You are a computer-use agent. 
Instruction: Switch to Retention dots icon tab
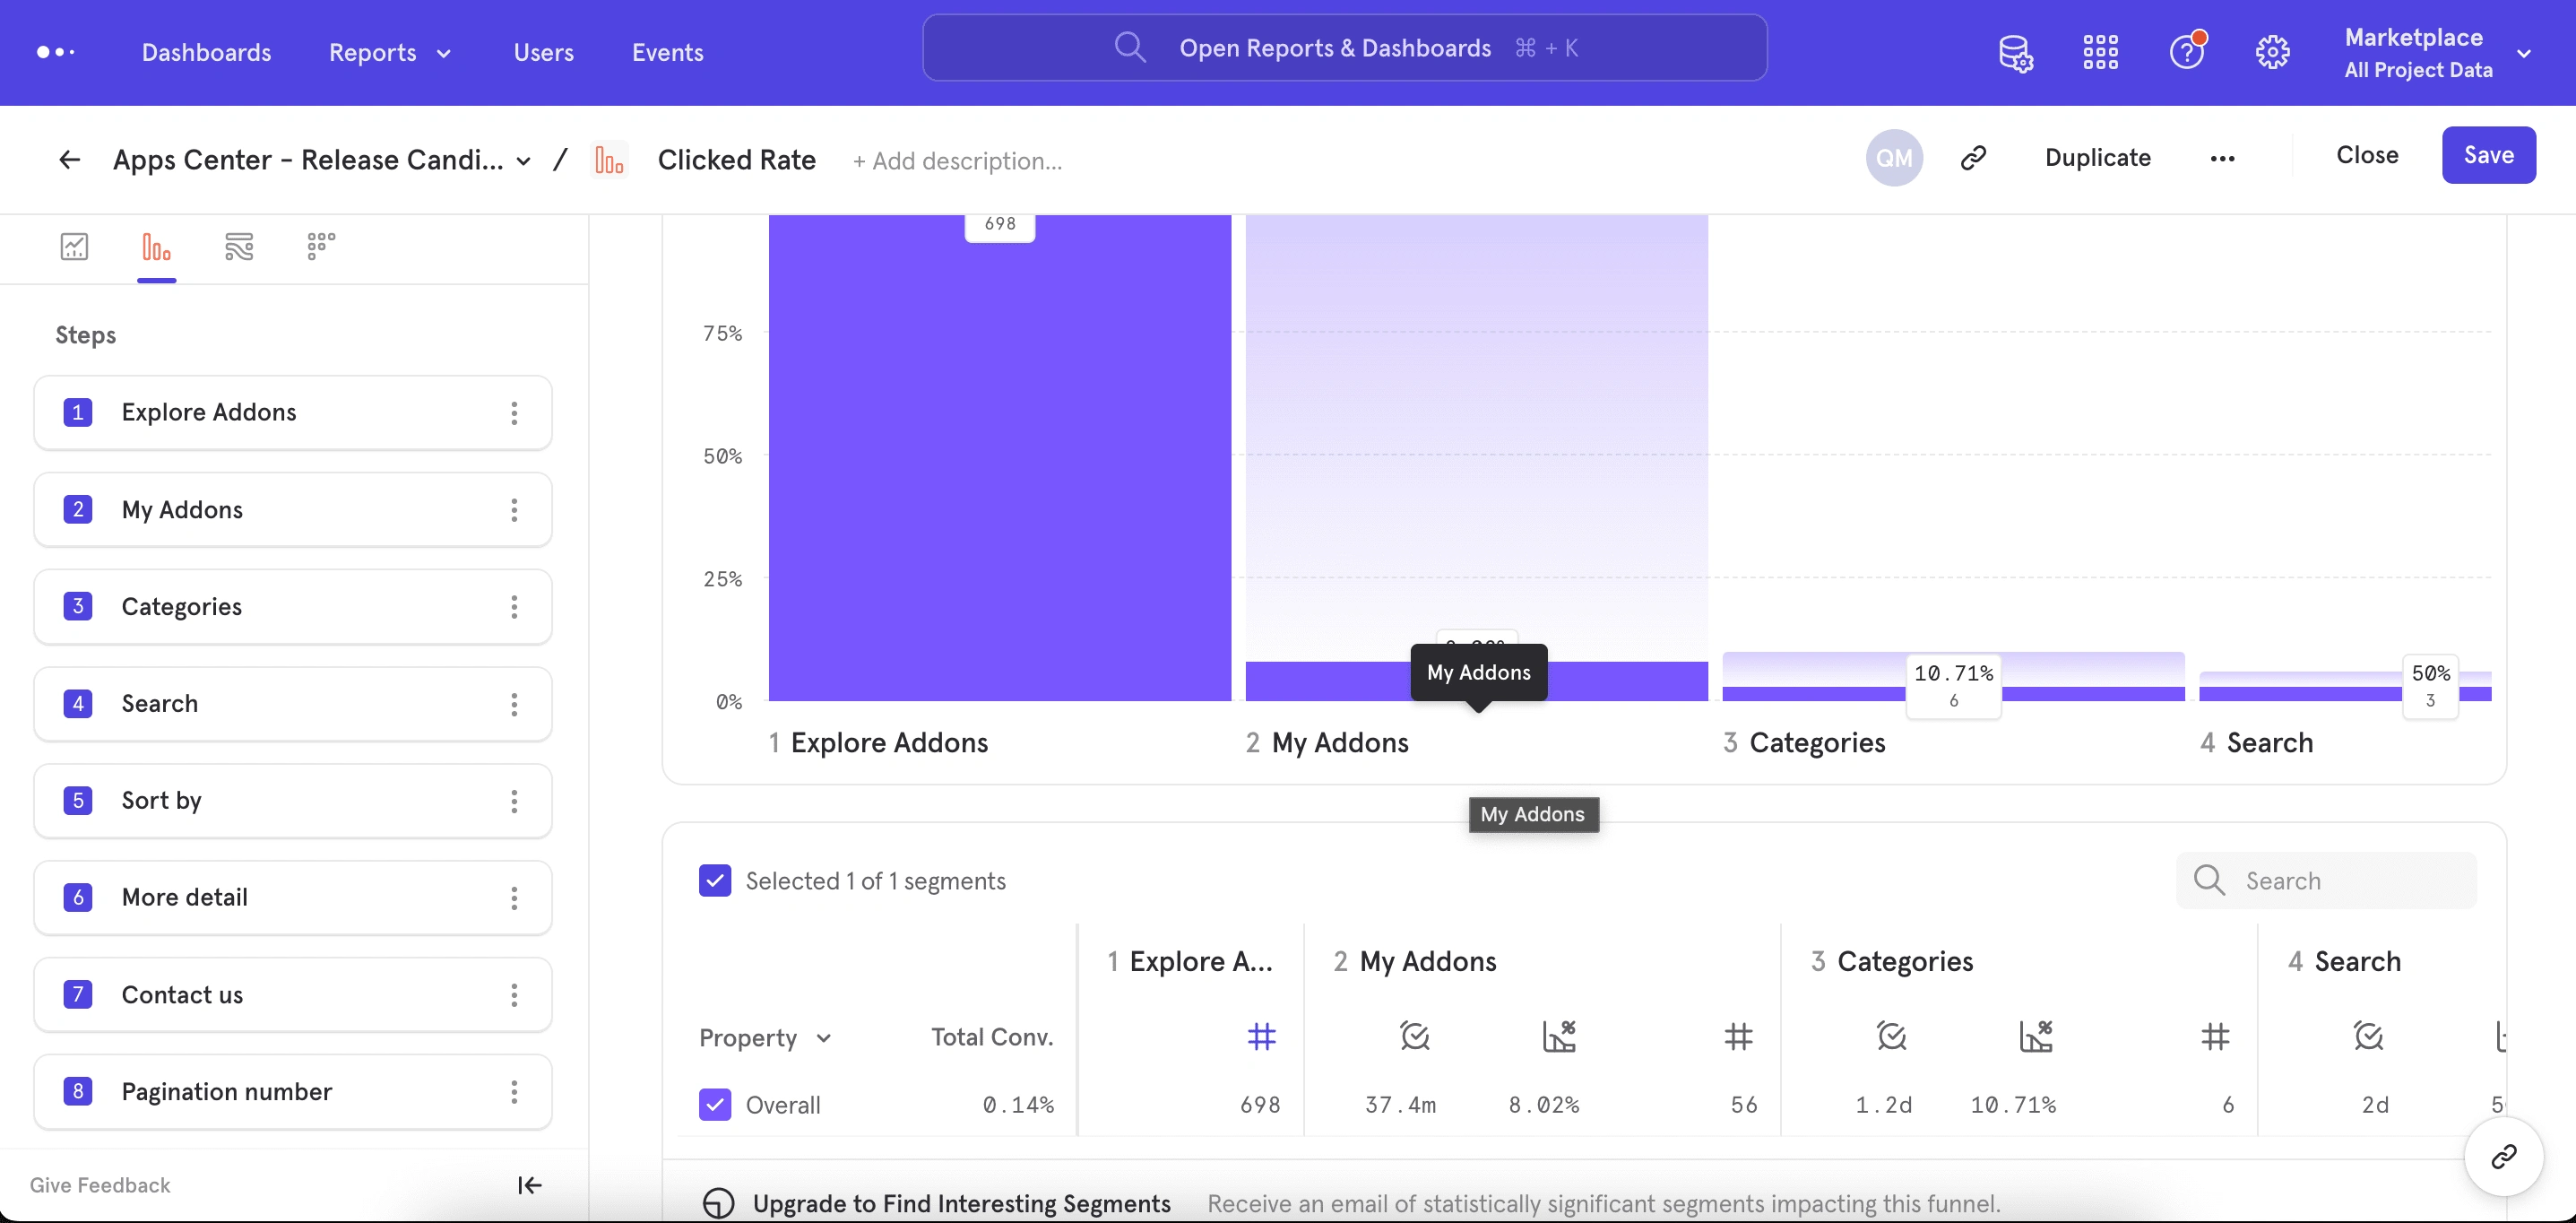click(320, 246)
